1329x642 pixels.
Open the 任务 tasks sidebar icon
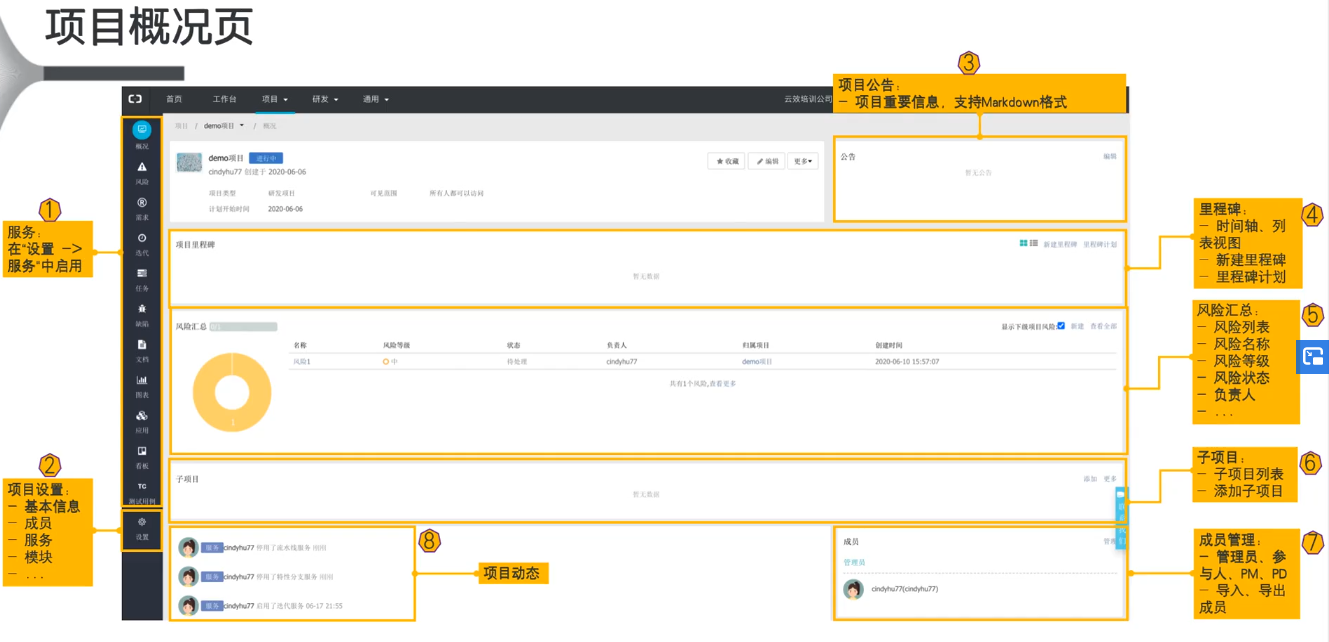(142, 273)
